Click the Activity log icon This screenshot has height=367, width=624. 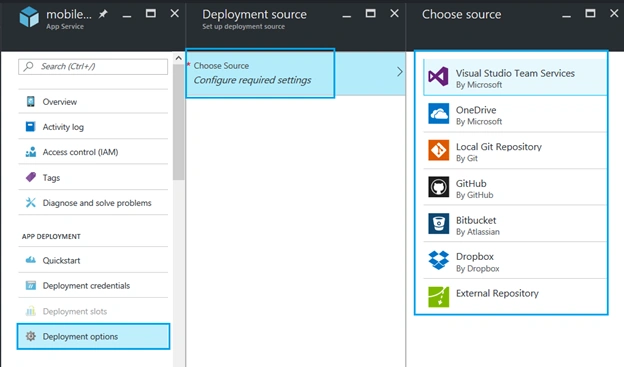(x=31, y=127)
